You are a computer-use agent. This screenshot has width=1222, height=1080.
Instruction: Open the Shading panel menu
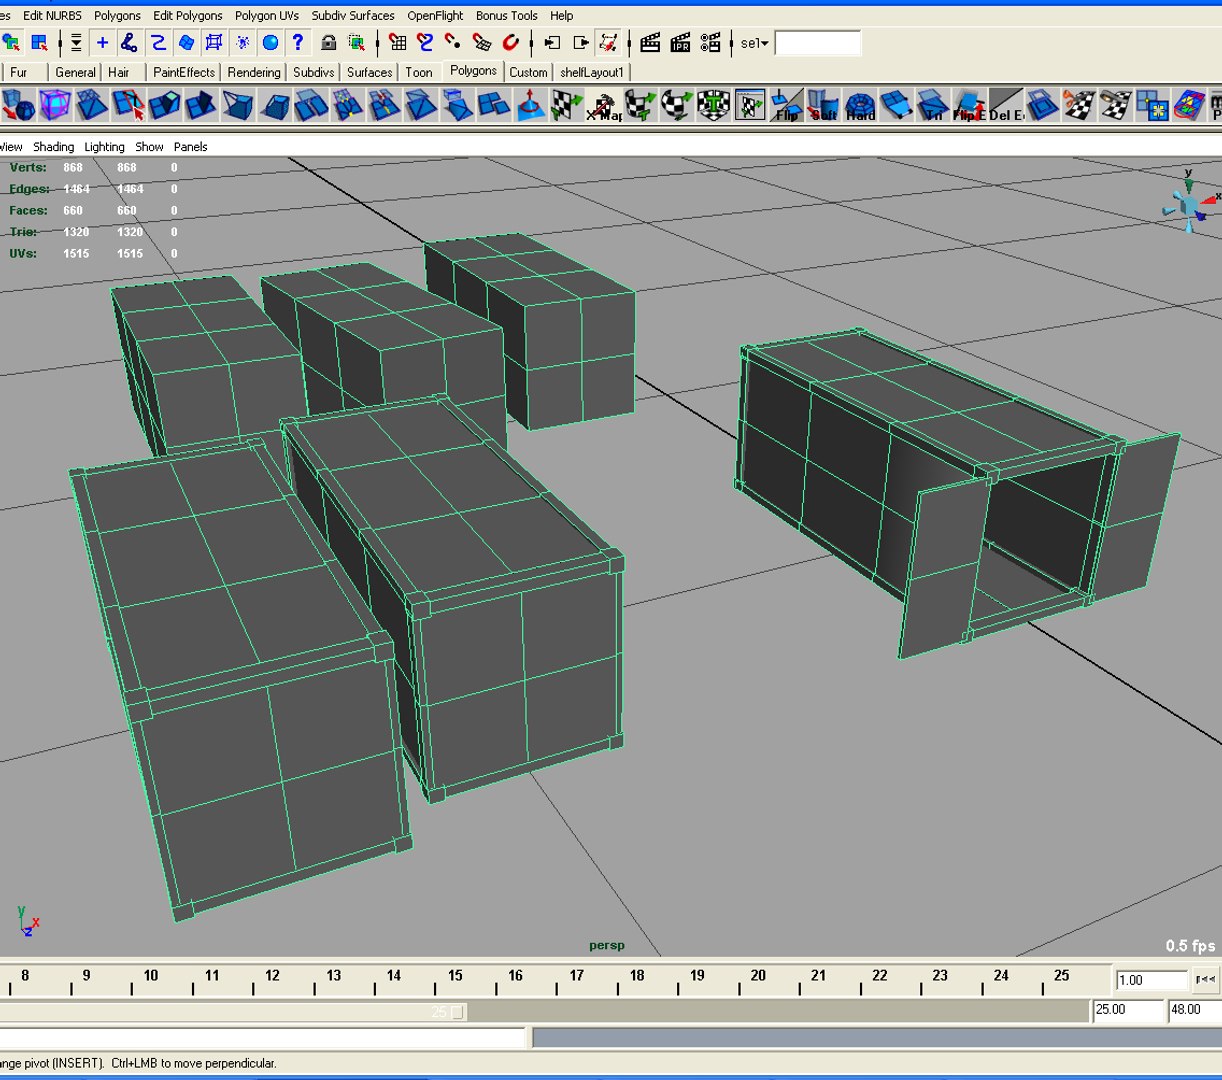pos(53,146)
